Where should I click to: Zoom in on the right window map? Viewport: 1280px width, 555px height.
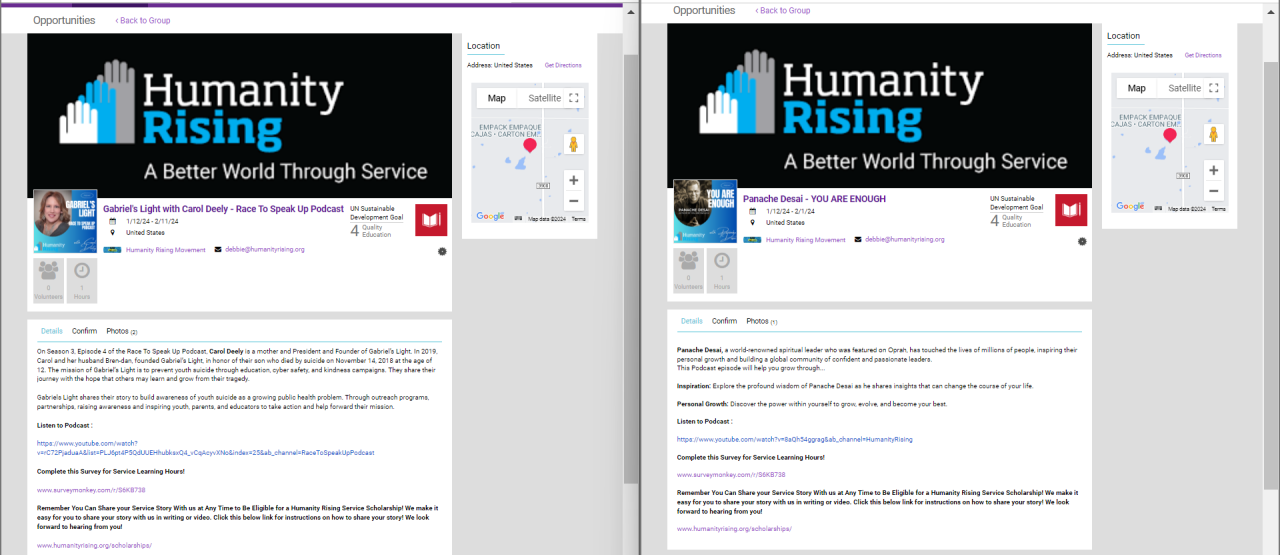pyautogui.click(x=1213, y=170)
